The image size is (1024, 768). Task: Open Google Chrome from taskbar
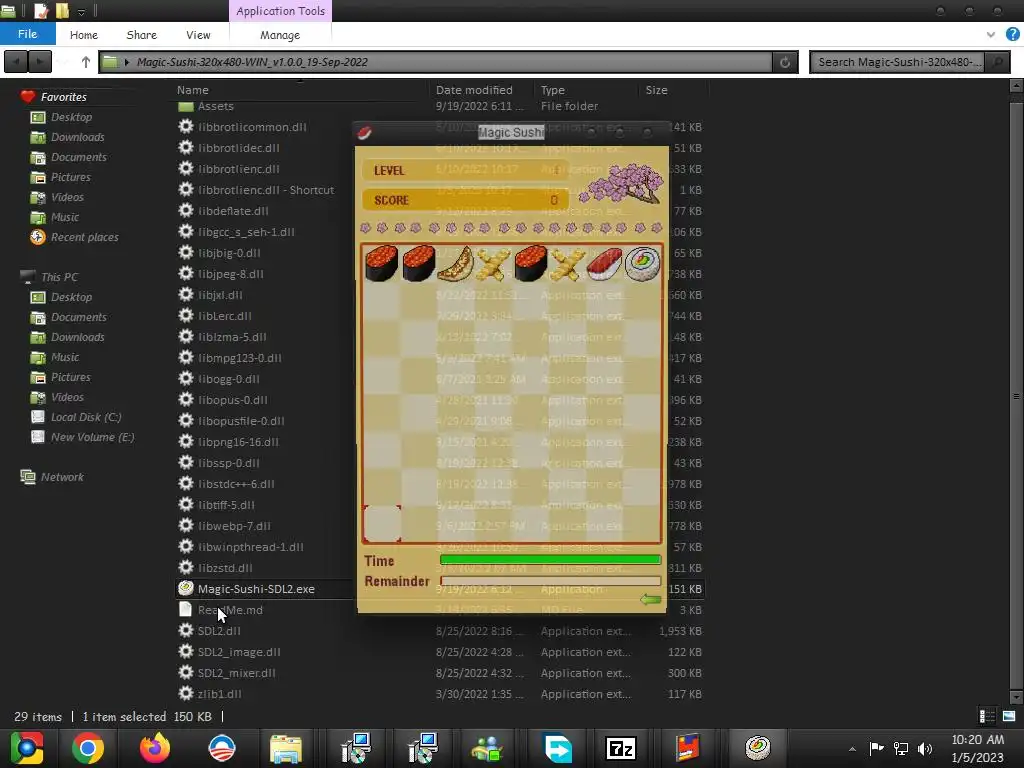click(88, 748)
